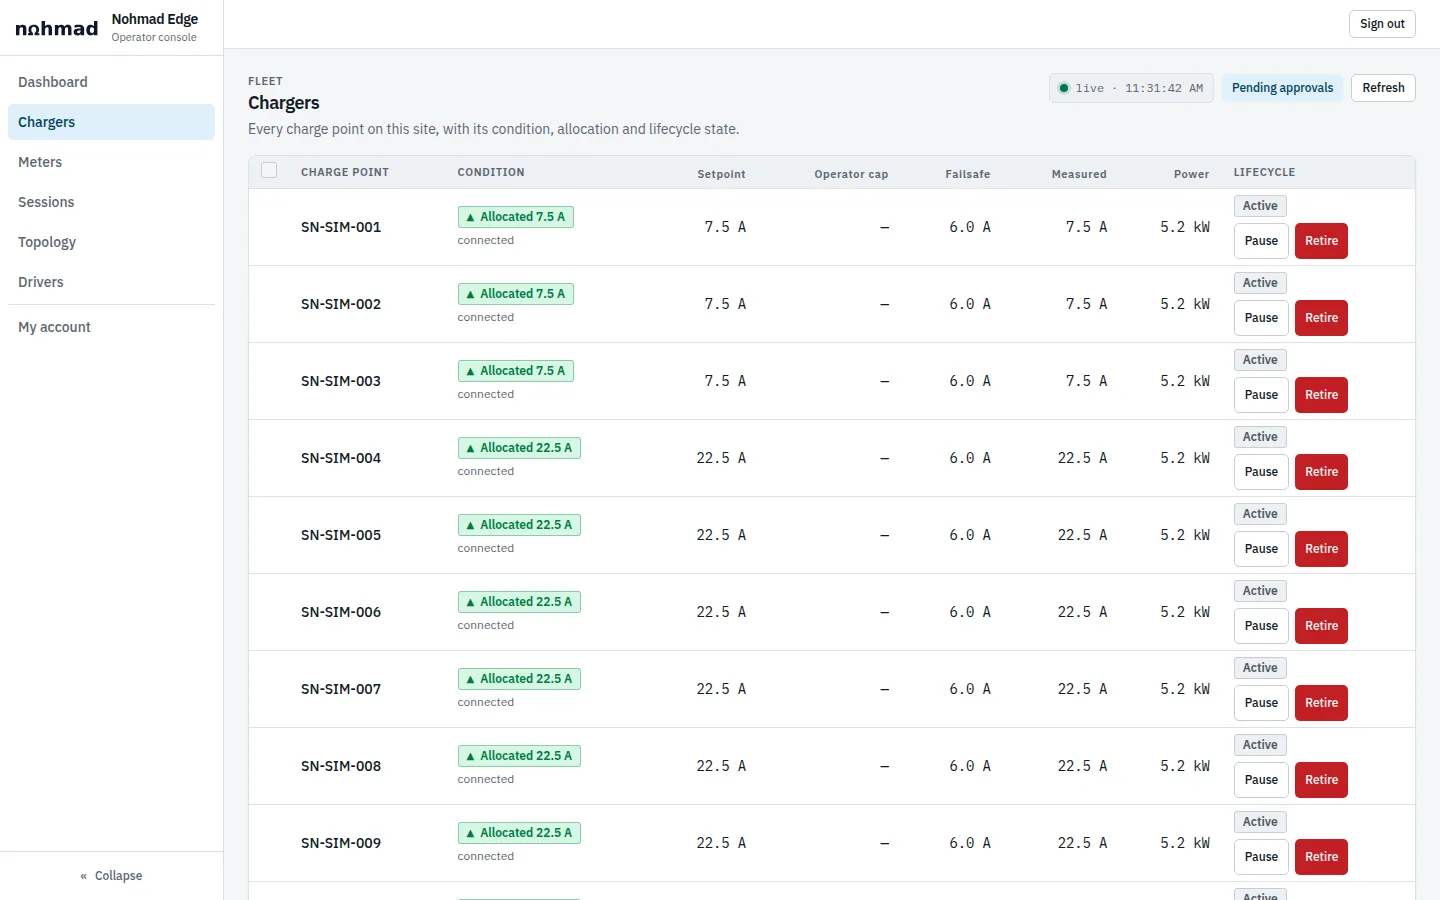
Task: Pause charger SN-SIM-008
Action: [1261, 780]
